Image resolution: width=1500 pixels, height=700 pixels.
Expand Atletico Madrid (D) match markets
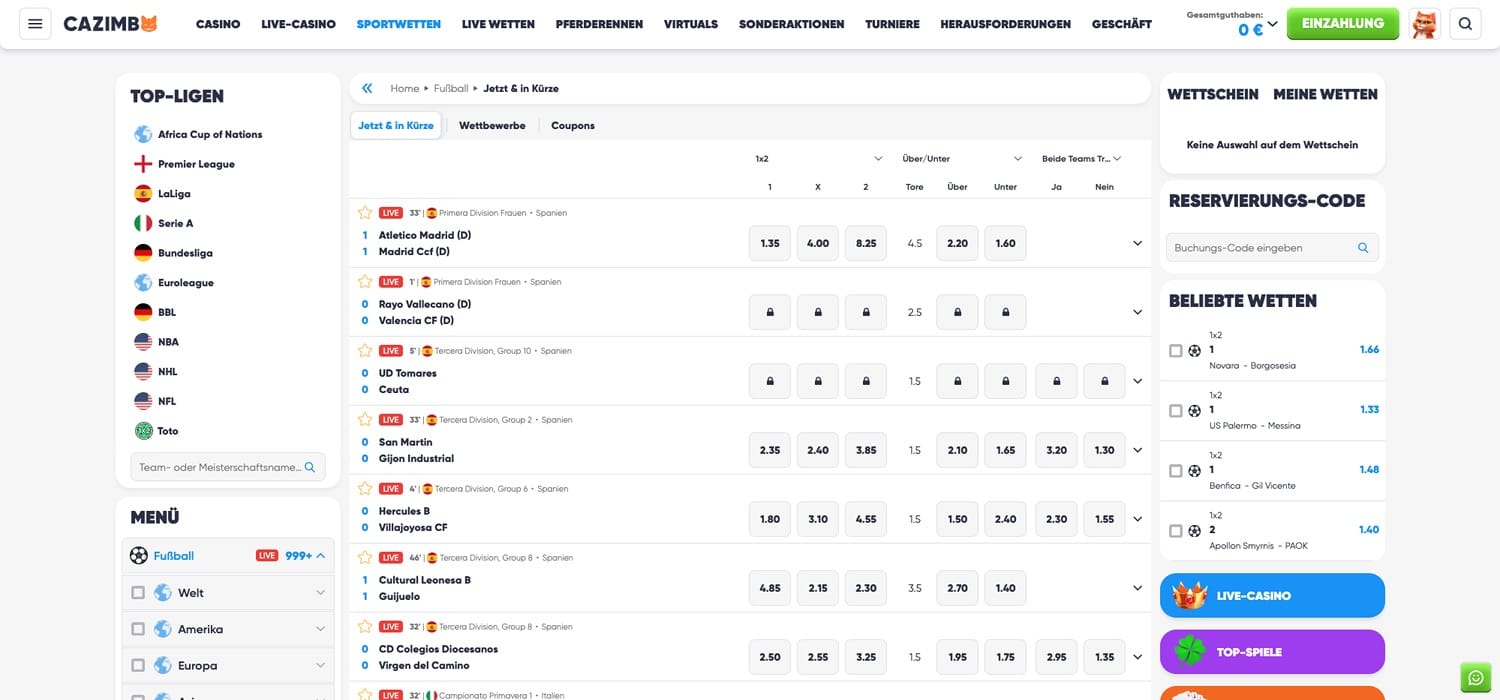[x=1137, y=243]
